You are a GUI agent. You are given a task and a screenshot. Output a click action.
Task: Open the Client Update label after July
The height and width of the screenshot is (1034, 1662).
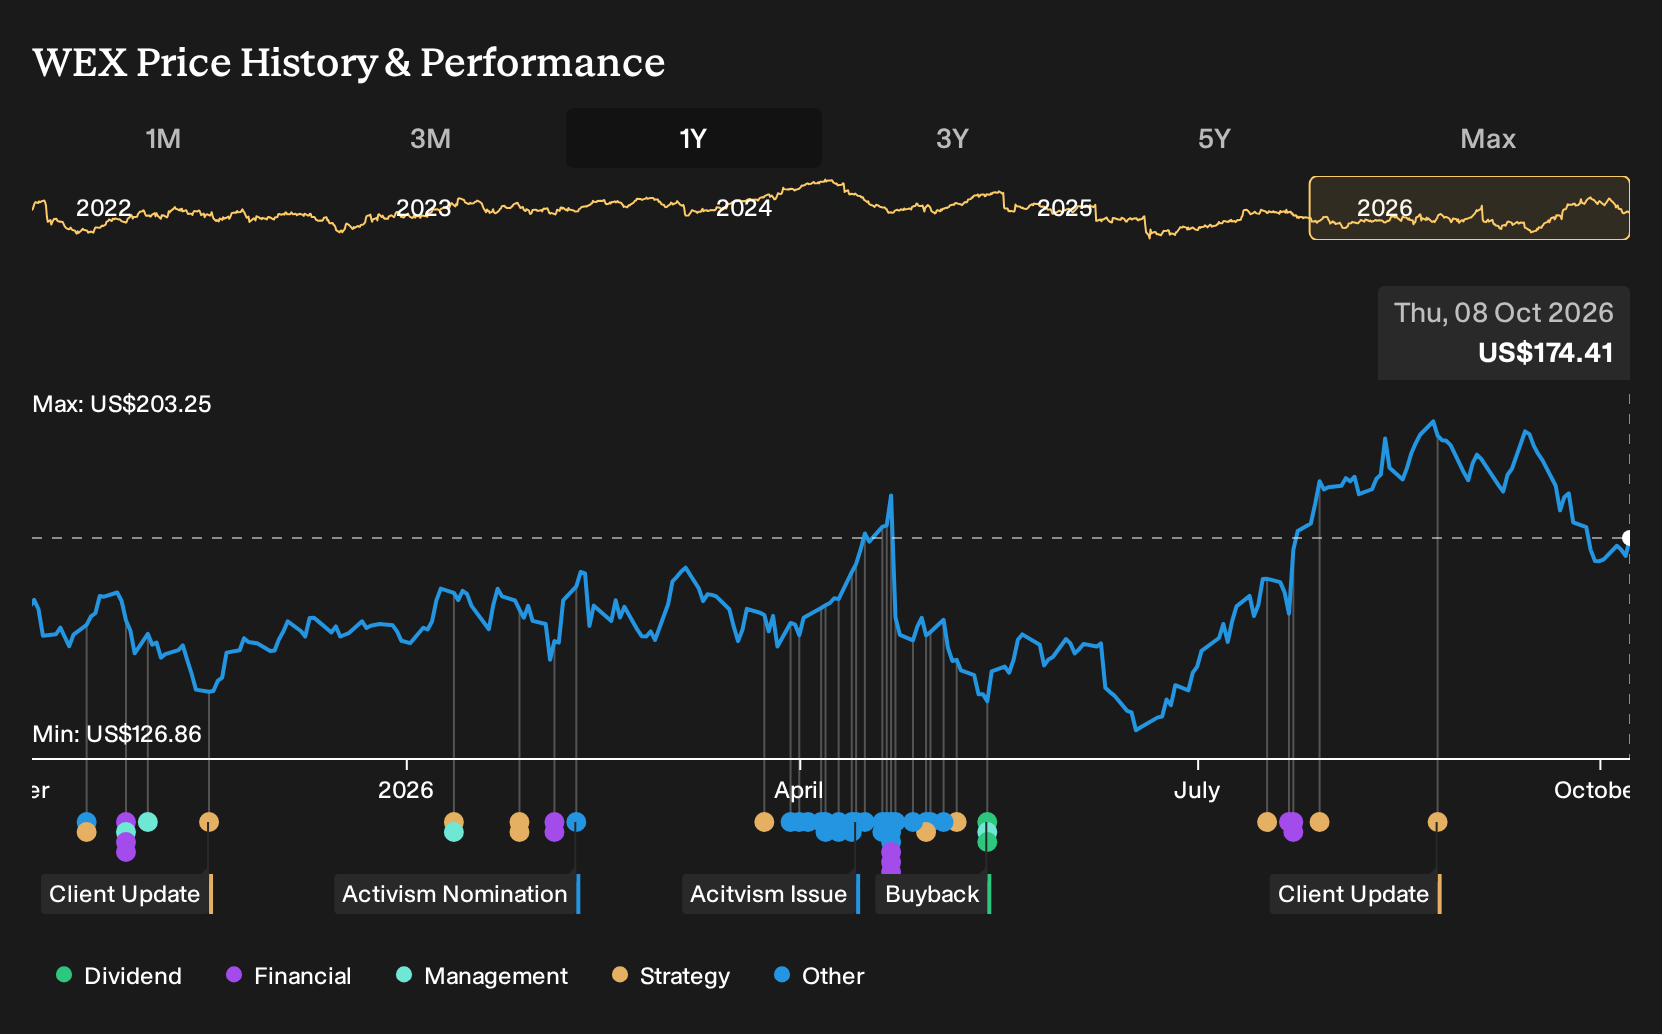tap(1356, 894)
